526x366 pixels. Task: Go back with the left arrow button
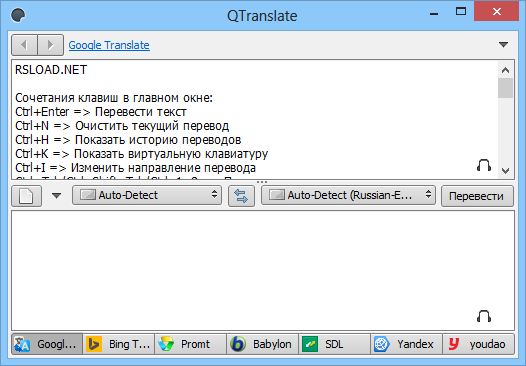24,45
